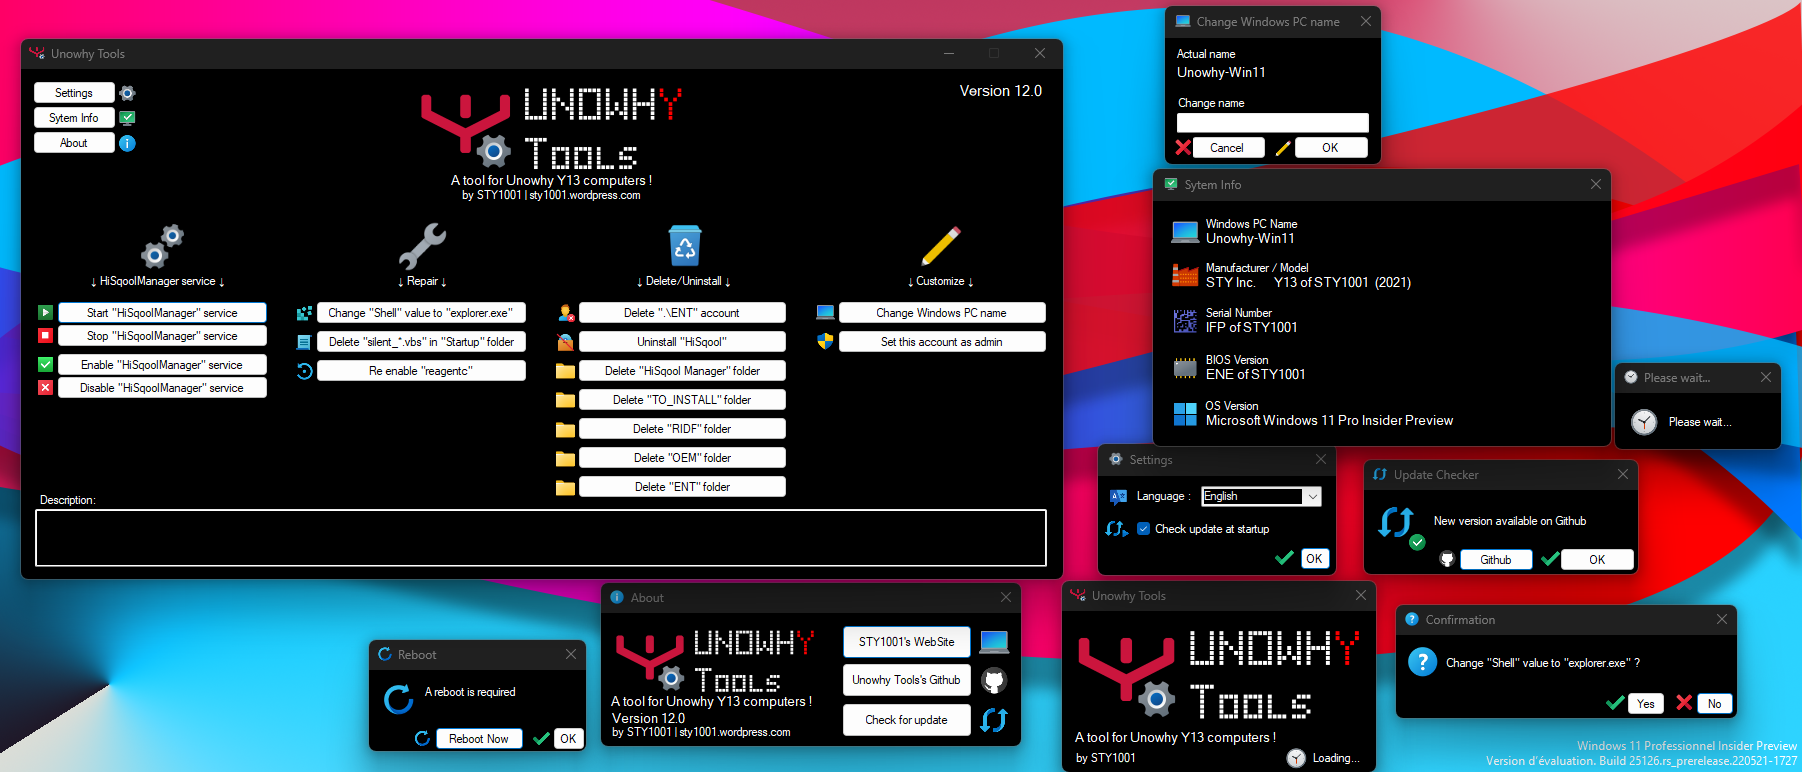Click folder icon beside Delete OEM folder
Viewport: 1802px width, 772px height.
pyautogui.click(x=565, y=458)
